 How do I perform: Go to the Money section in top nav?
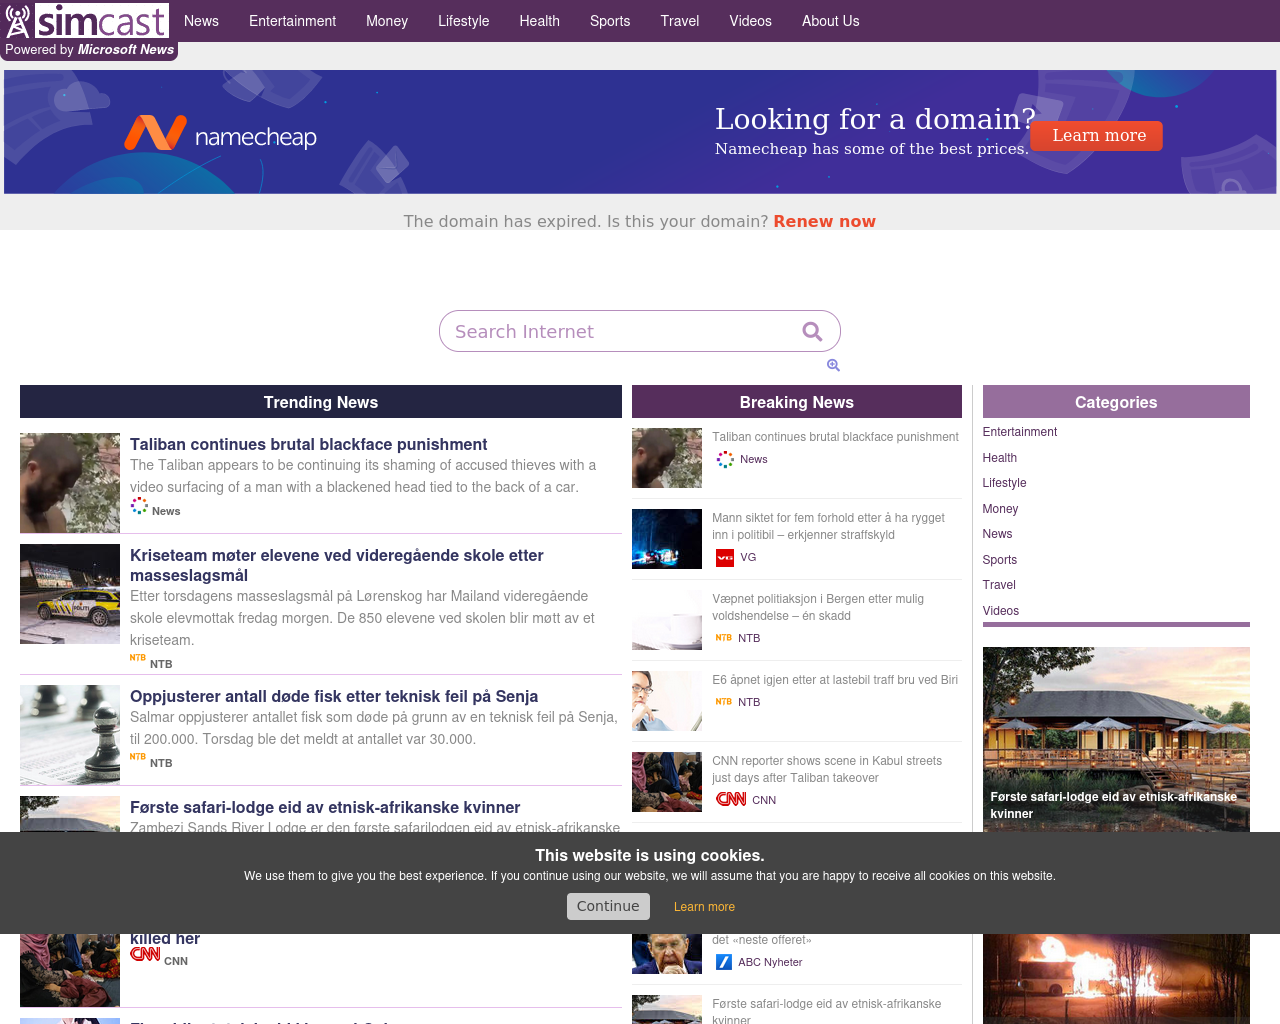pos(387,21)
